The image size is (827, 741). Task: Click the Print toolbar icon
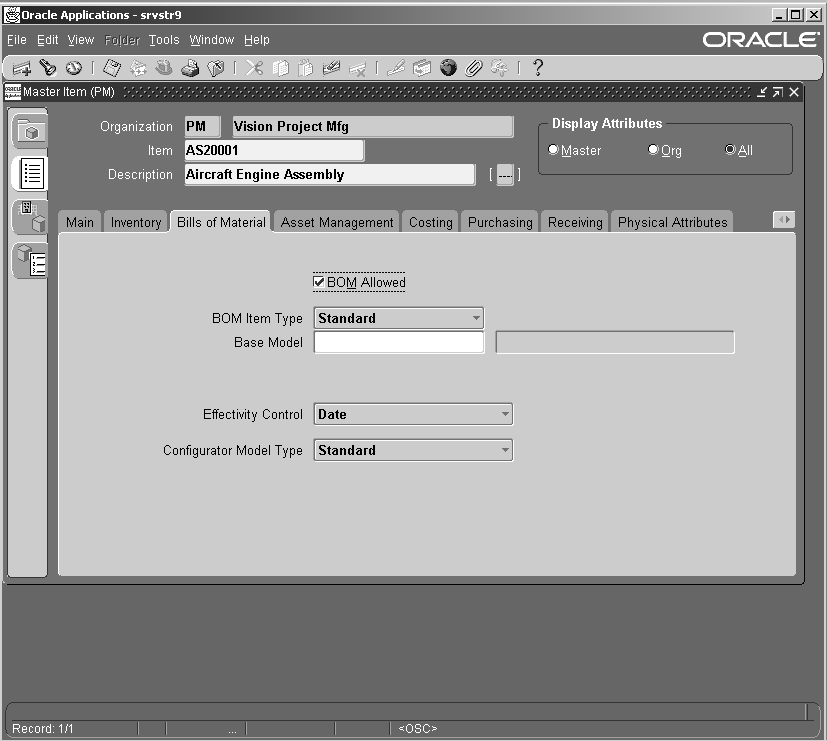coord(190,68)
